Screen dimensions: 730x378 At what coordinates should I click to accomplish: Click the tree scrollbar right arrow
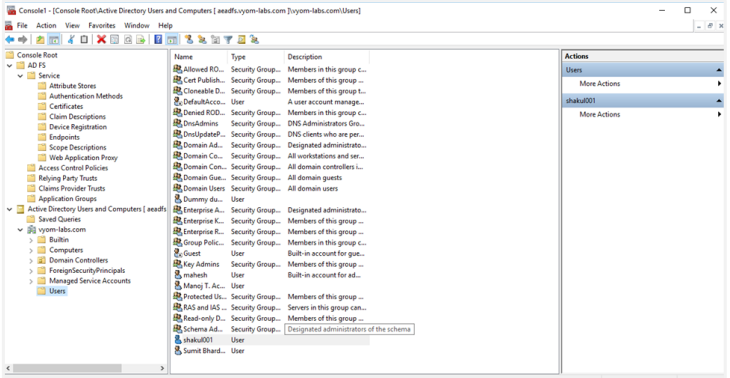tap(162, 368)
